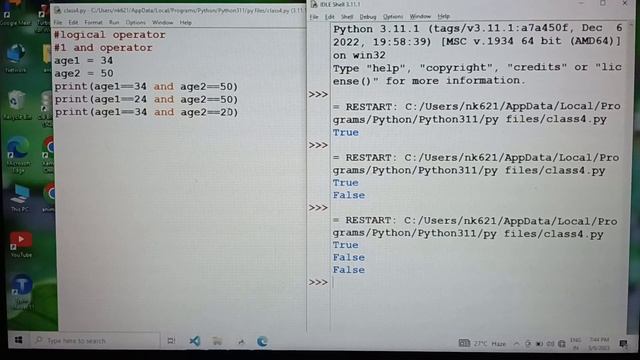Click the print line with age2==20

point(146,112)
